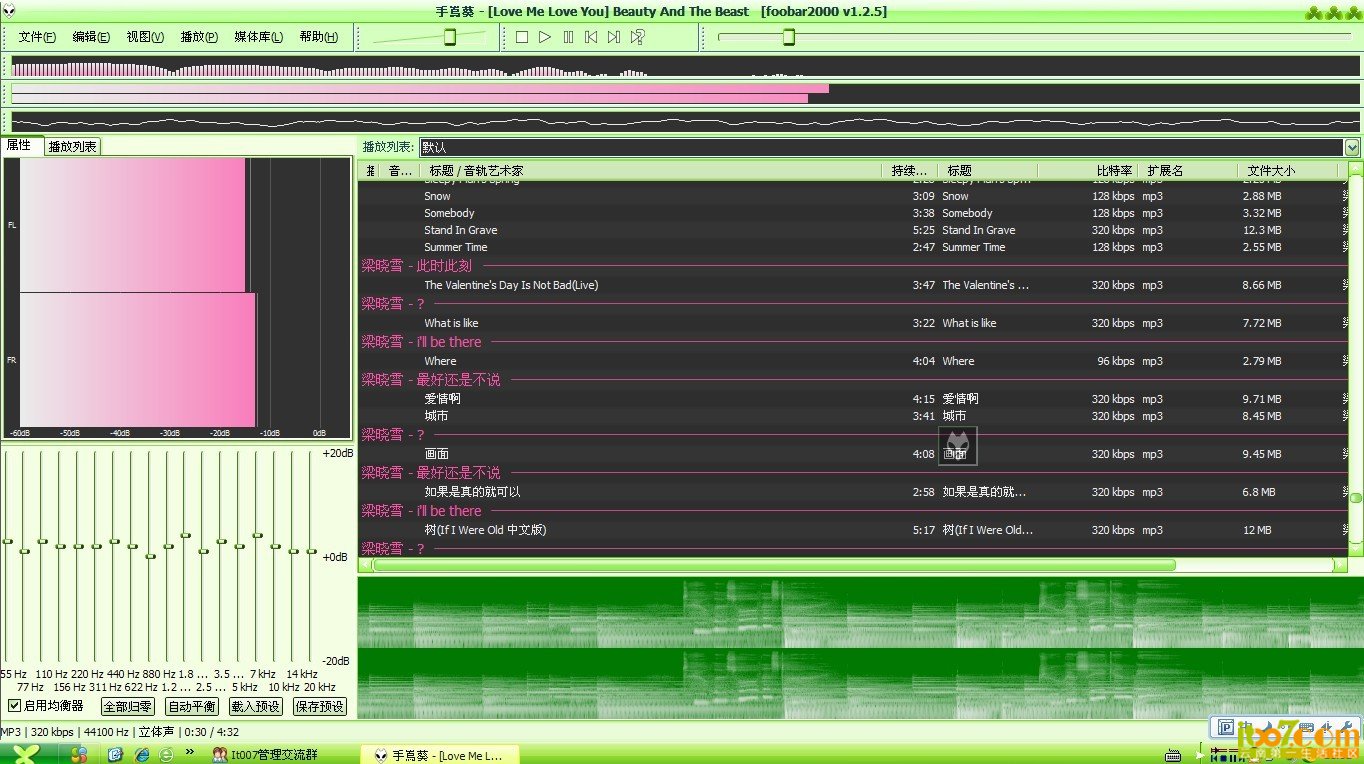
Task: Click the 全部归零 equalizer button
Action: (128, 706)
